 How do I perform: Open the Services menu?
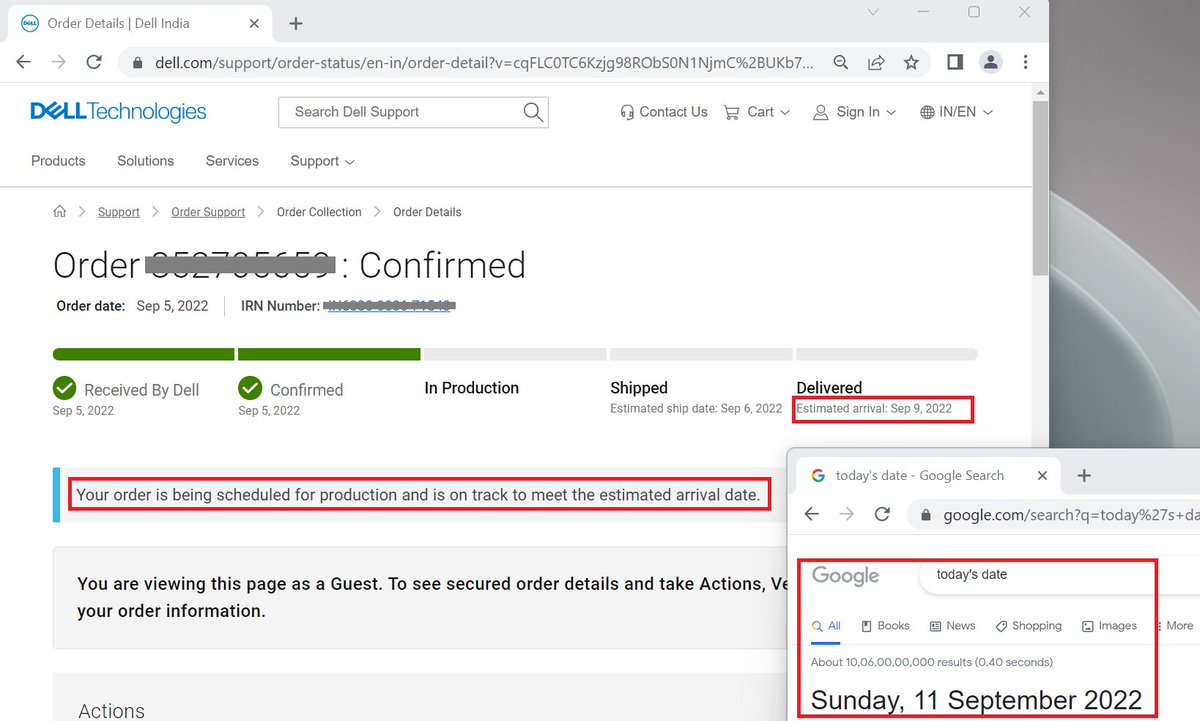click(232, 161)
